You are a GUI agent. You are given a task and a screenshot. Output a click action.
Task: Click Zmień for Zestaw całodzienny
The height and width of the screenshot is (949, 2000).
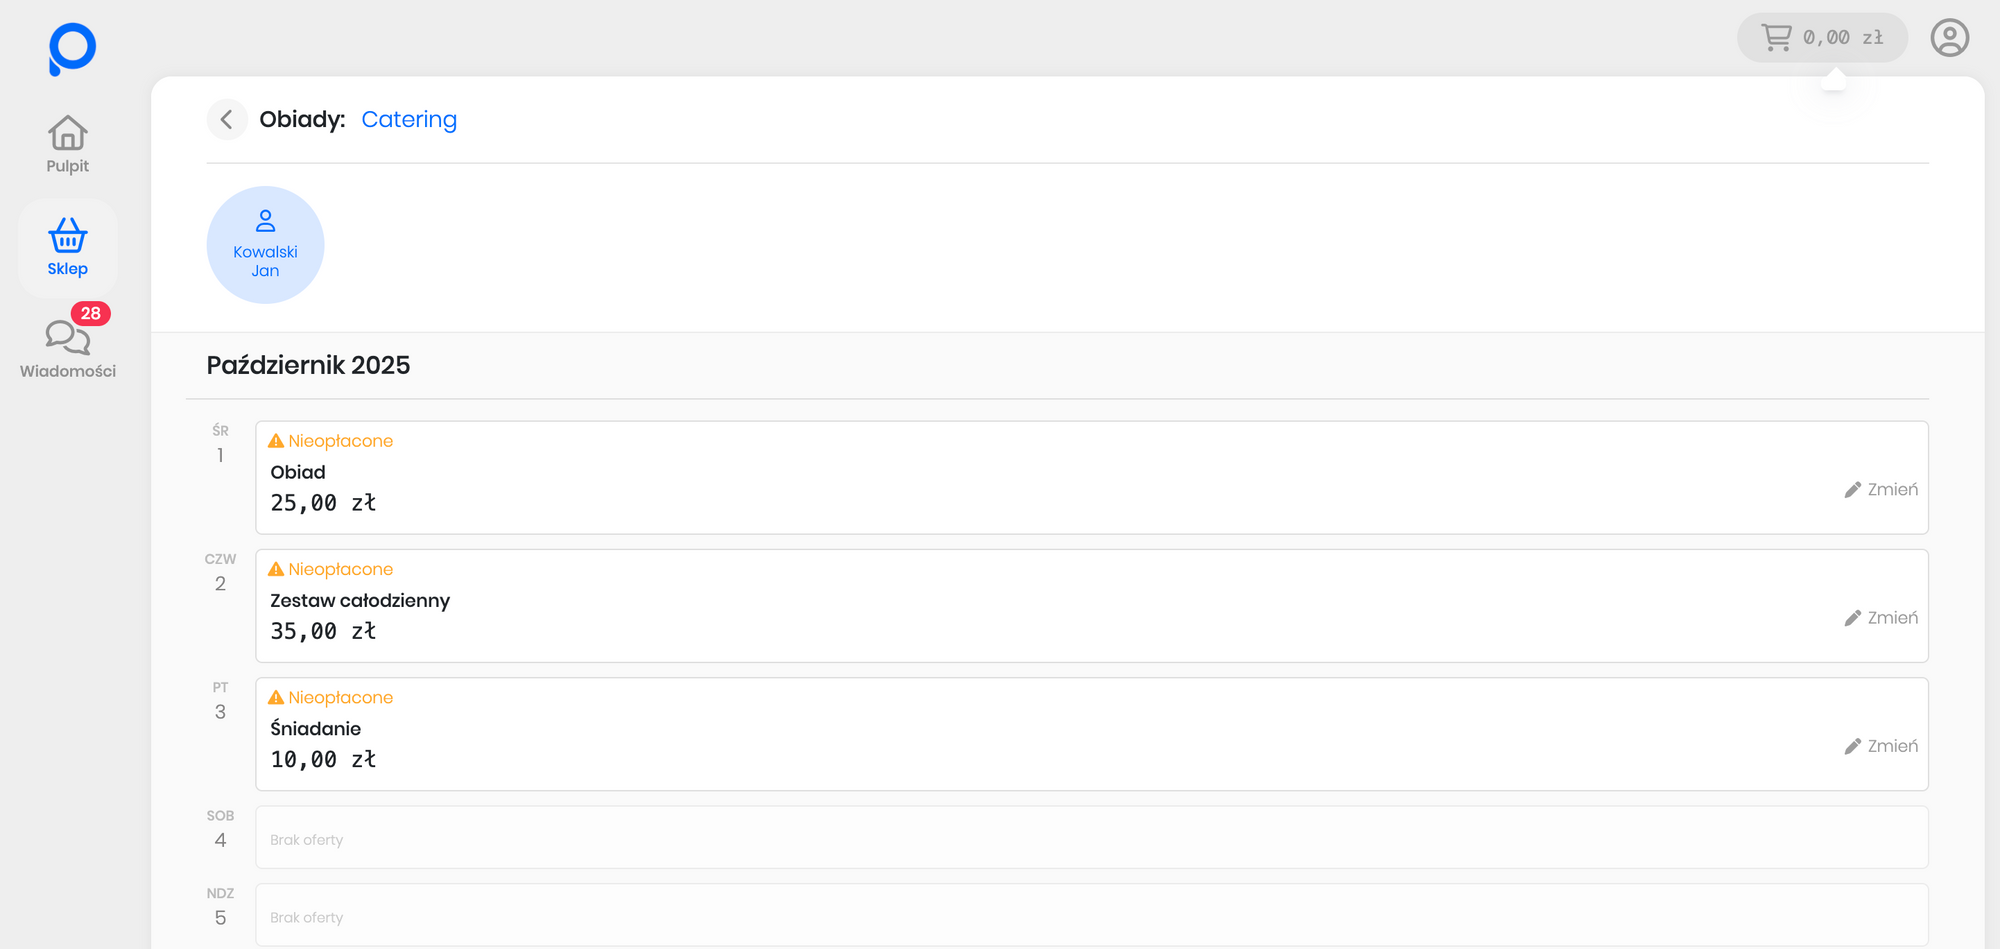coord(1881,618)
